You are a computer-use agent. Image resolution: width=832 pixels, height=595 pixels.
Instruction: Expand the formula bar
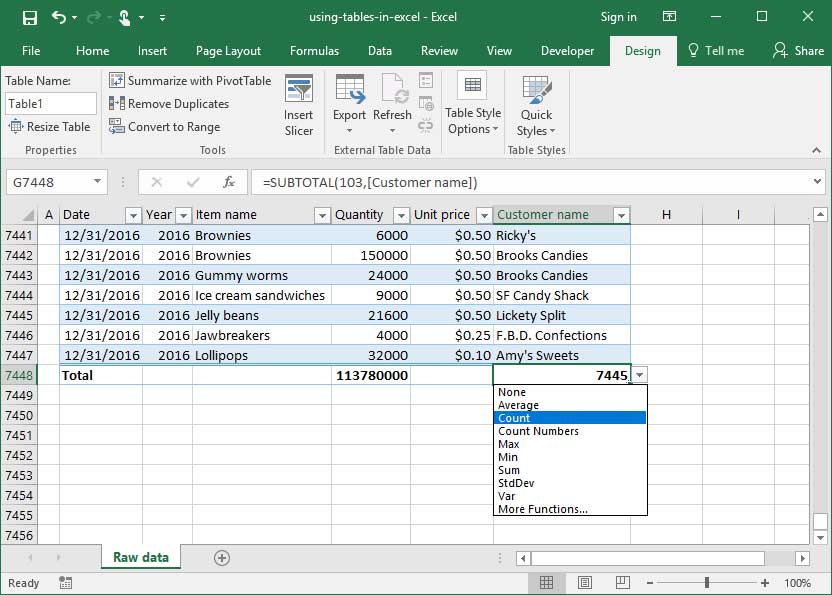[x=817, y=182]
